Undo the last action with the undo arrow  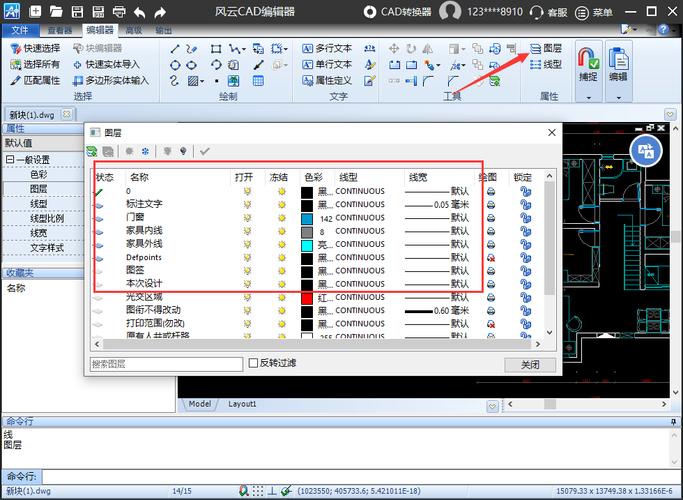click(x=139, y=12)
